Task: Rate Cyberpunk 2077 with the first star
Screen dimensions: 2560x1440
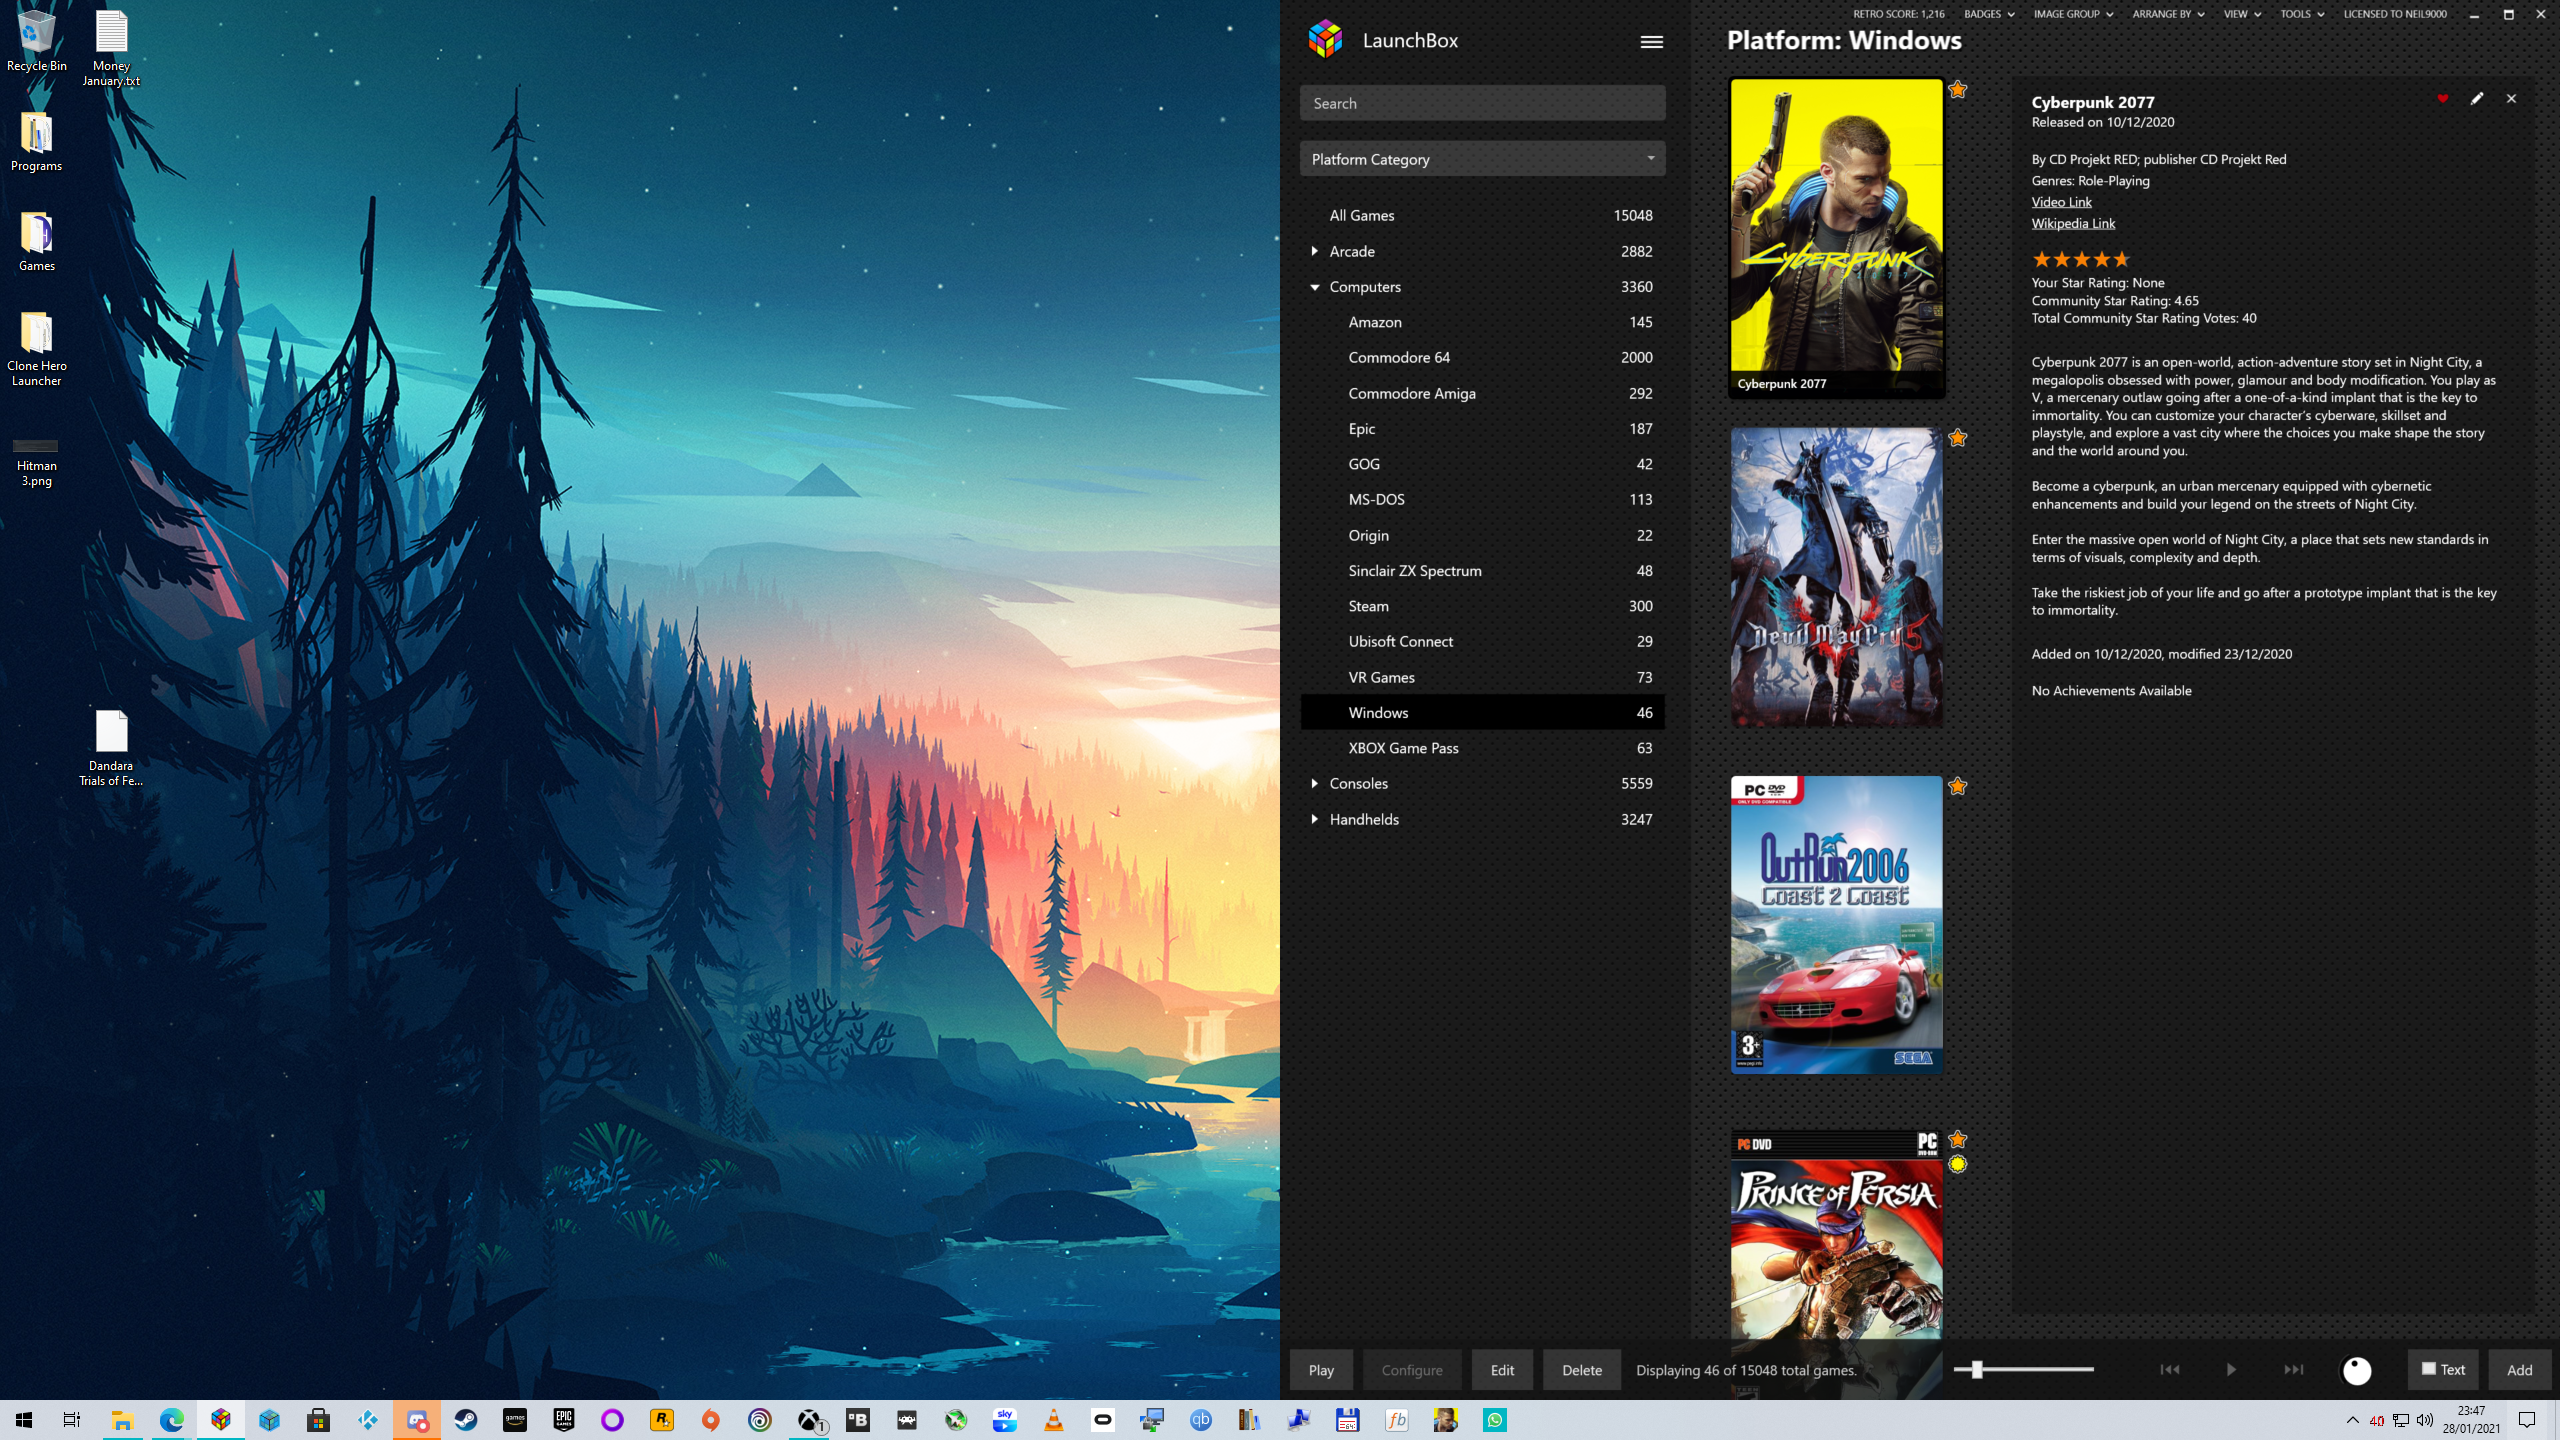Action: pyautogui.click(x=2042, y=259)
